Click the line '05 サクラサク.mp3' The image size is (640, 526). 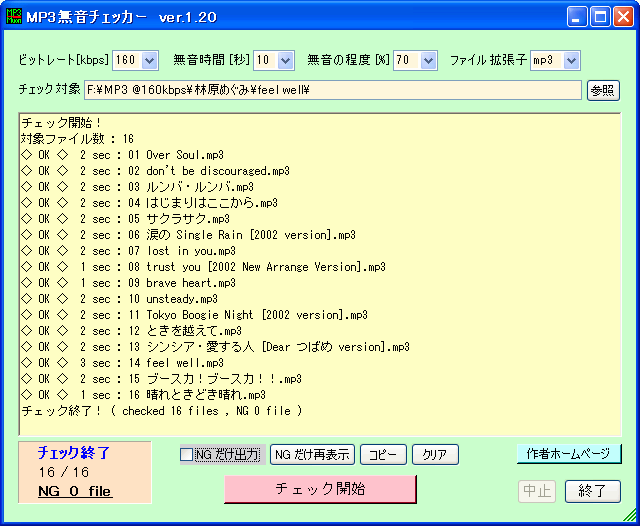pos(125,219)
